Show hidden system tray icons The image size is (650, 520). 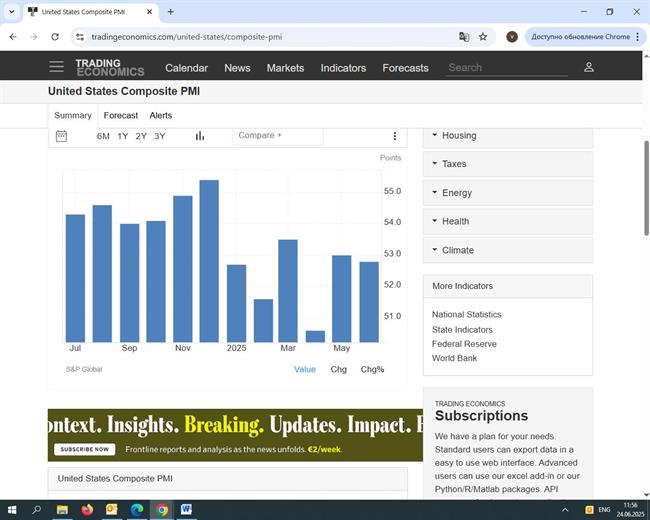[565, 510]
